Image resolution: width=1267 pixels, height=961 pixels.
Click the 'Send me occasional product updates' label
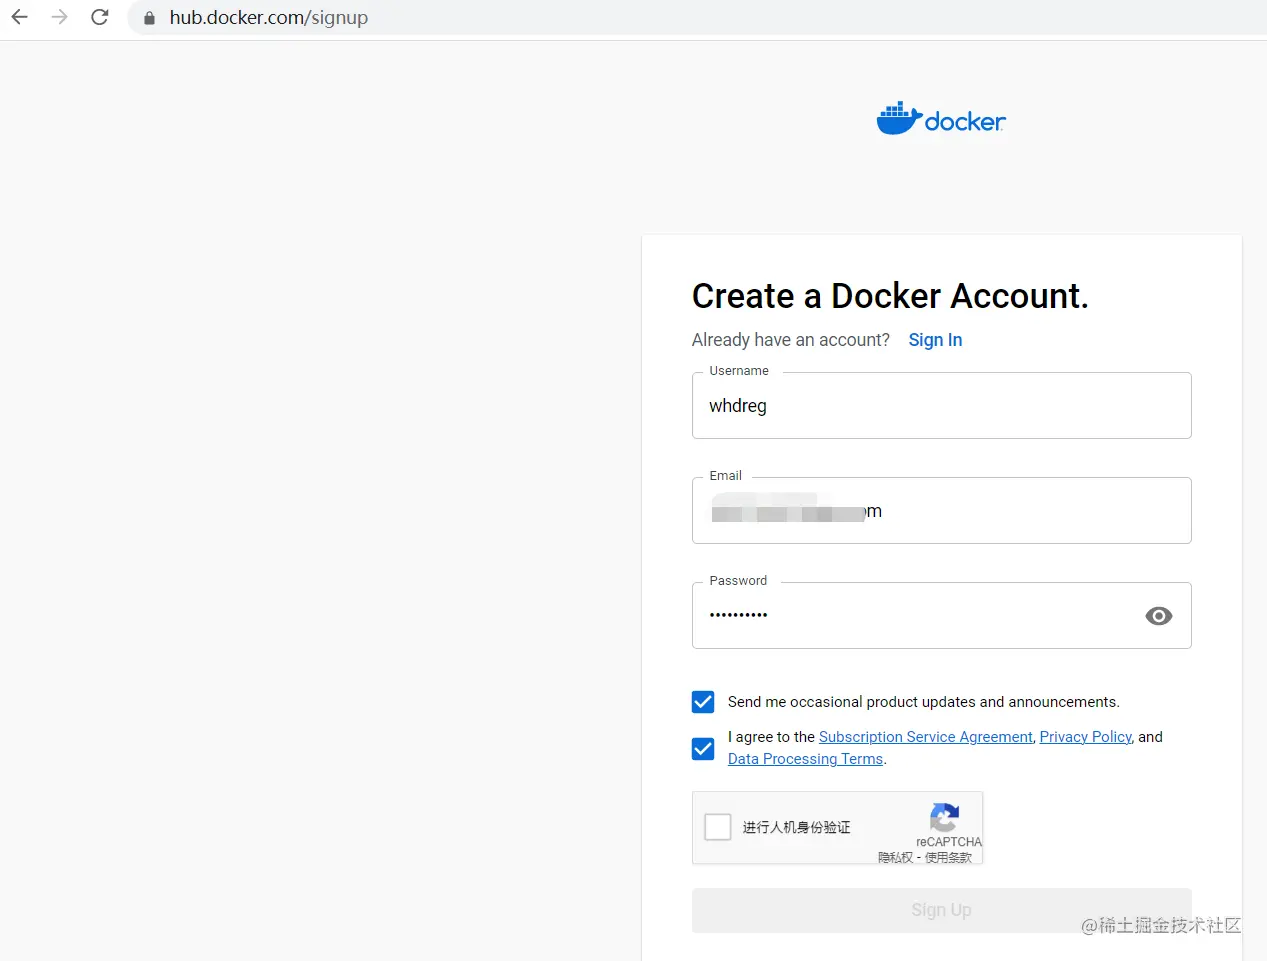pyautogui.click(x=923, y=702)
